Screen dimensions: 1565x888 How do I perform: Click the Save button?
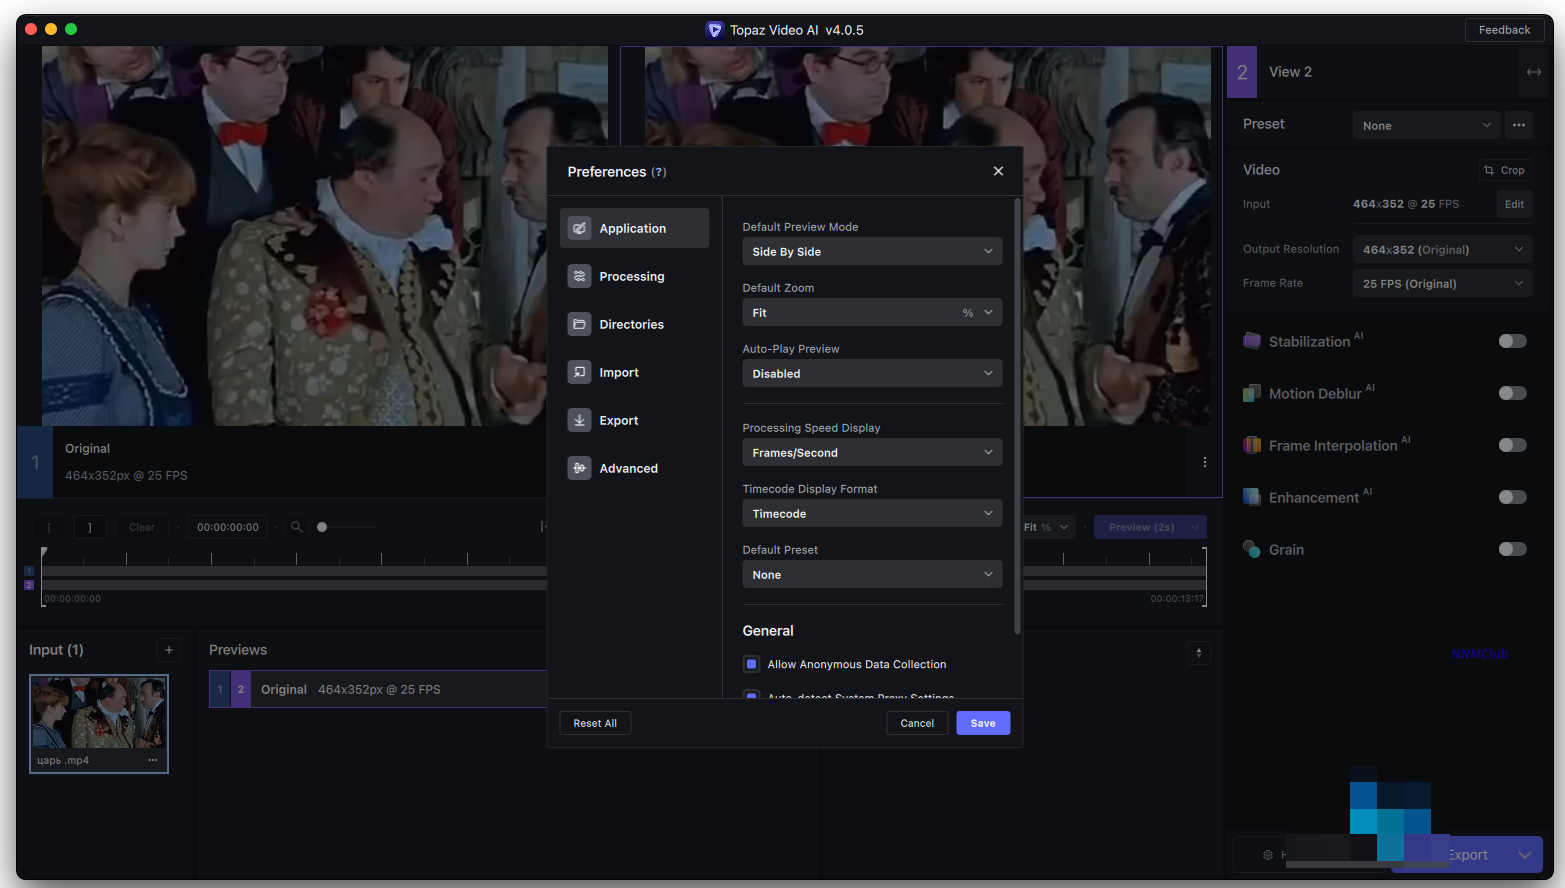(x=982, y=723)
